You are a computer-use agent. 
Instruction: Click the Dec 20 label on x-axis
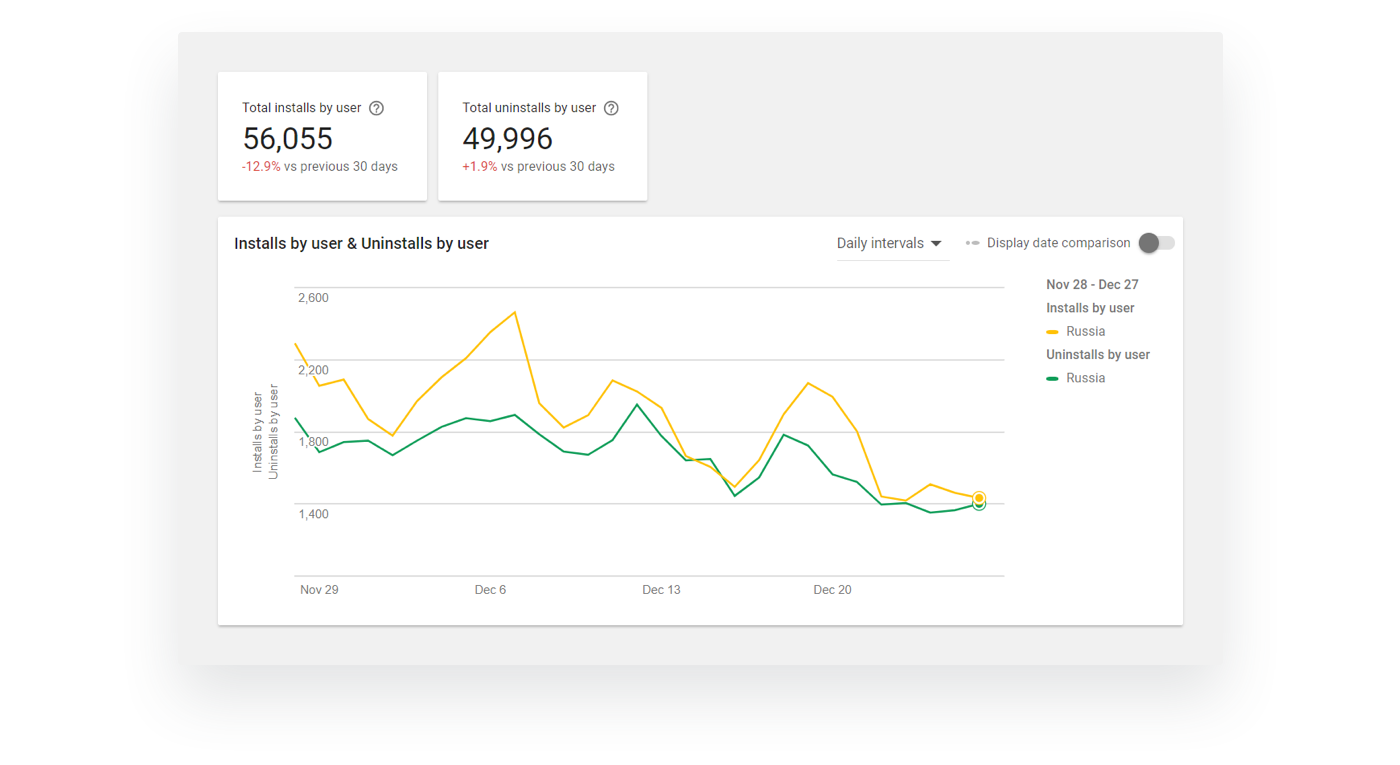point(832,590)
